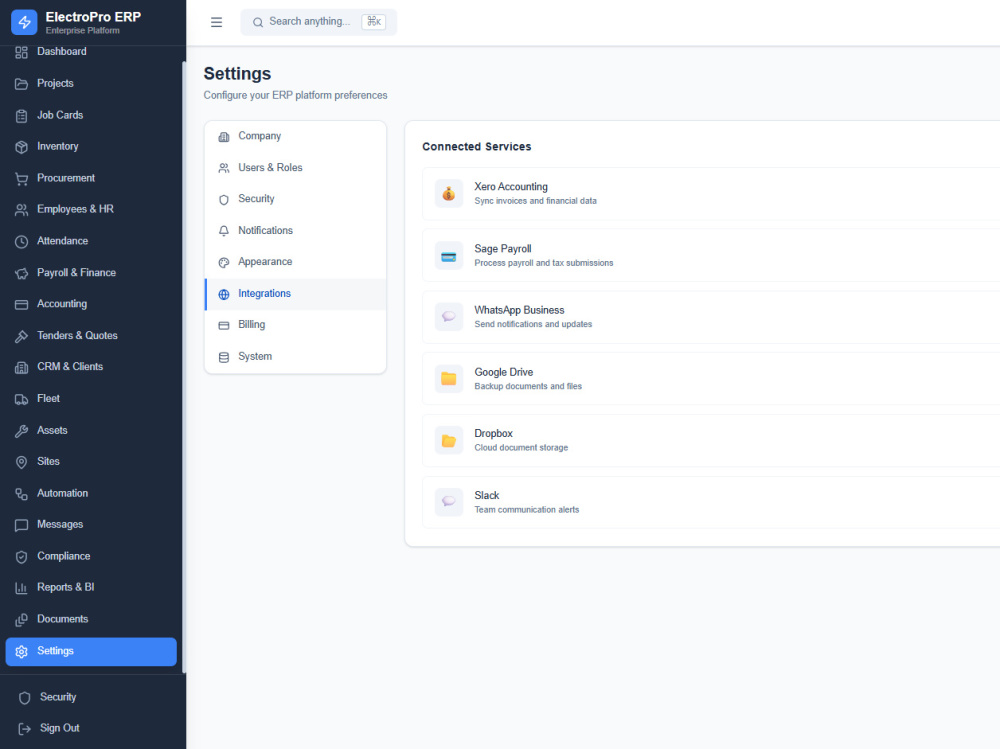Screen dimensions: 1000x749
Task: Click the ⌘K shortcut badge
Action: 374,22
